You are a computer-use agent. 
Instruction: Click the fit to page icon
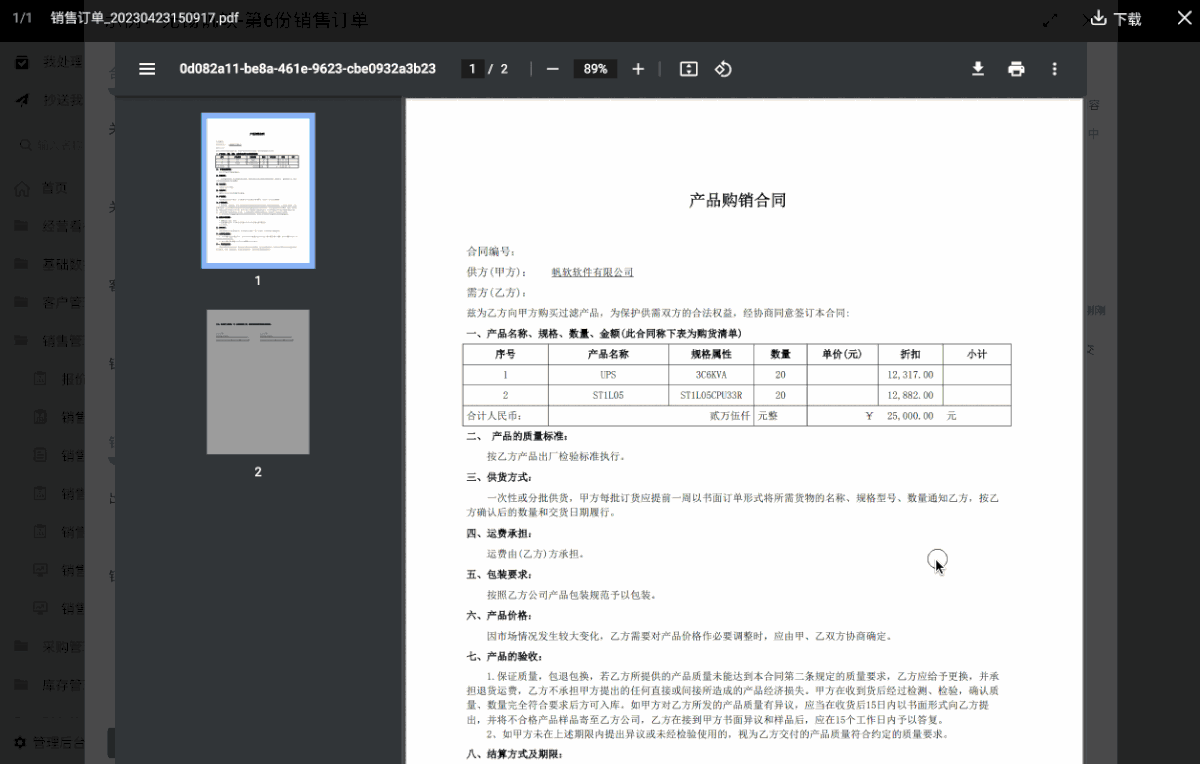688,69
